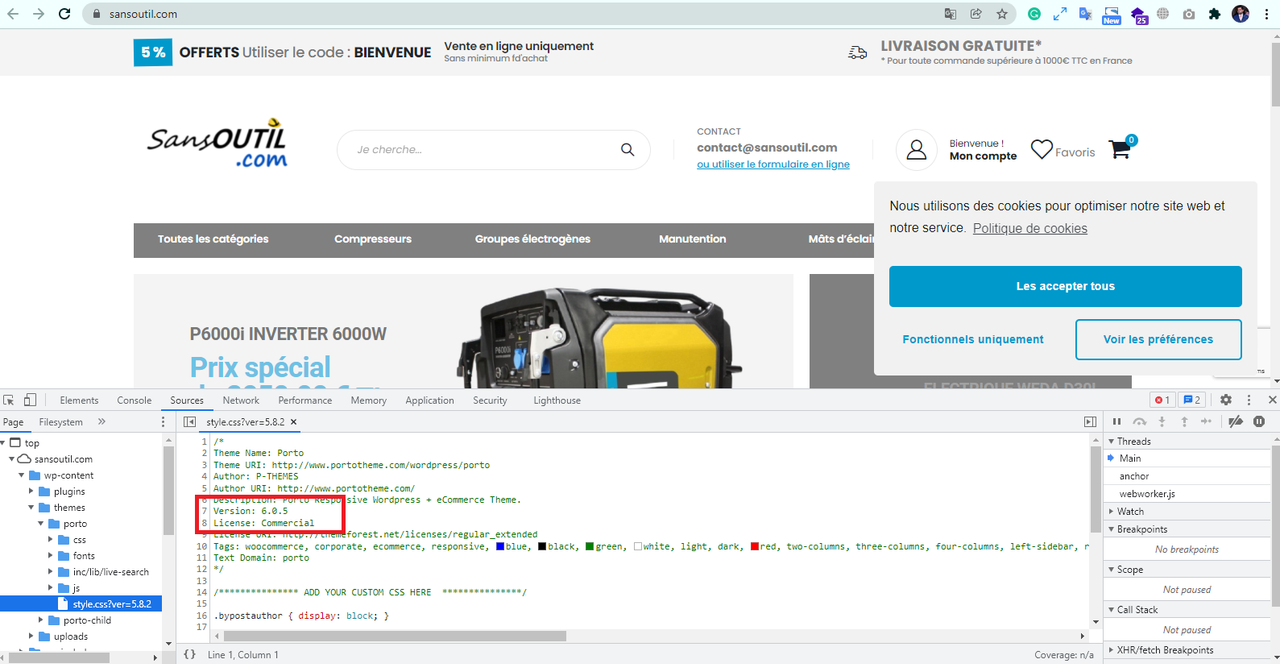Open the Compresseurs menu item
The image size is (1280, 664).
373,239
